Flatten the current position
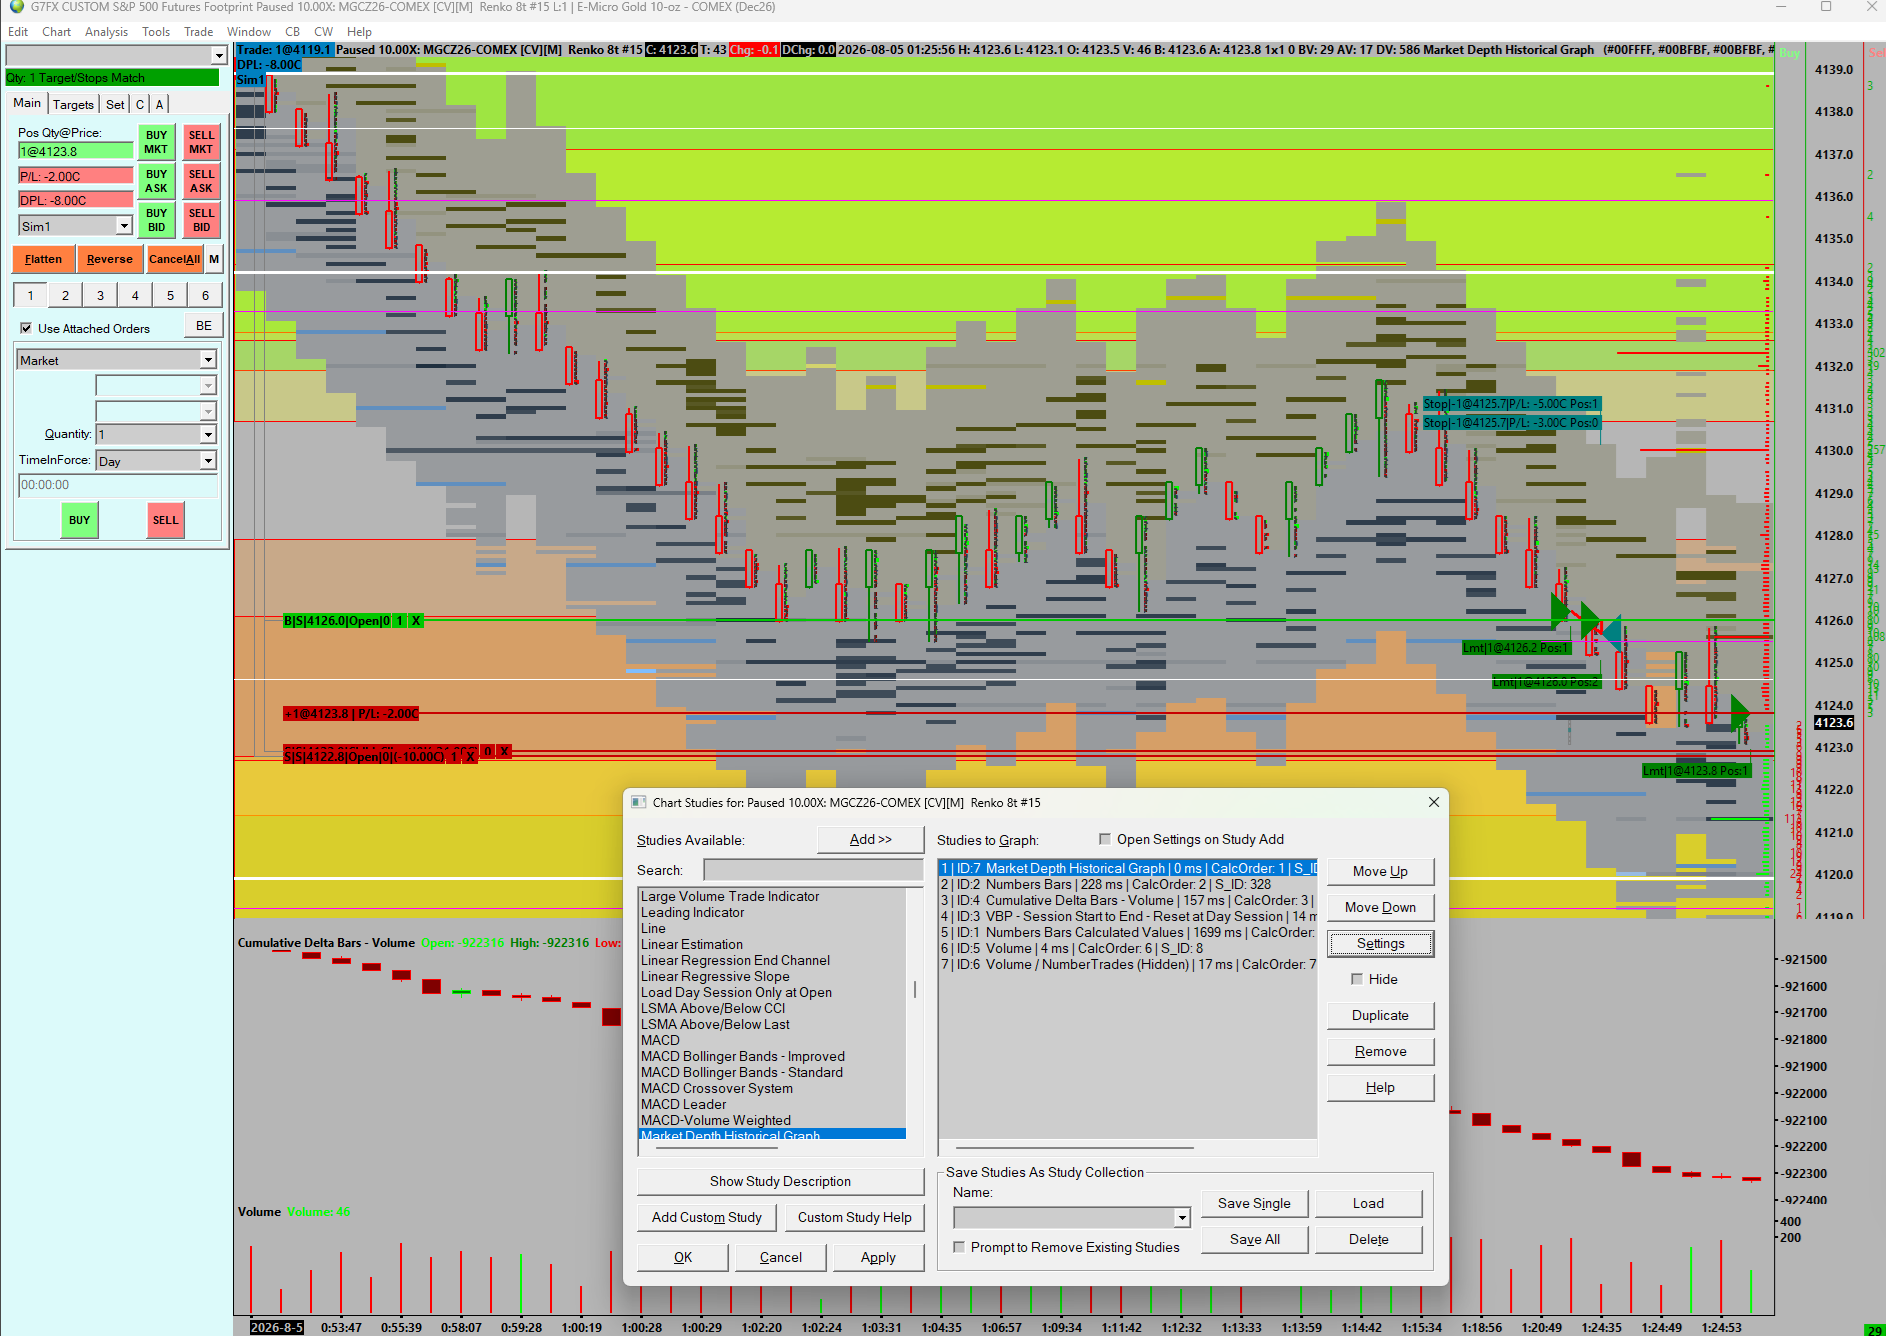 (x=43, y=259)
